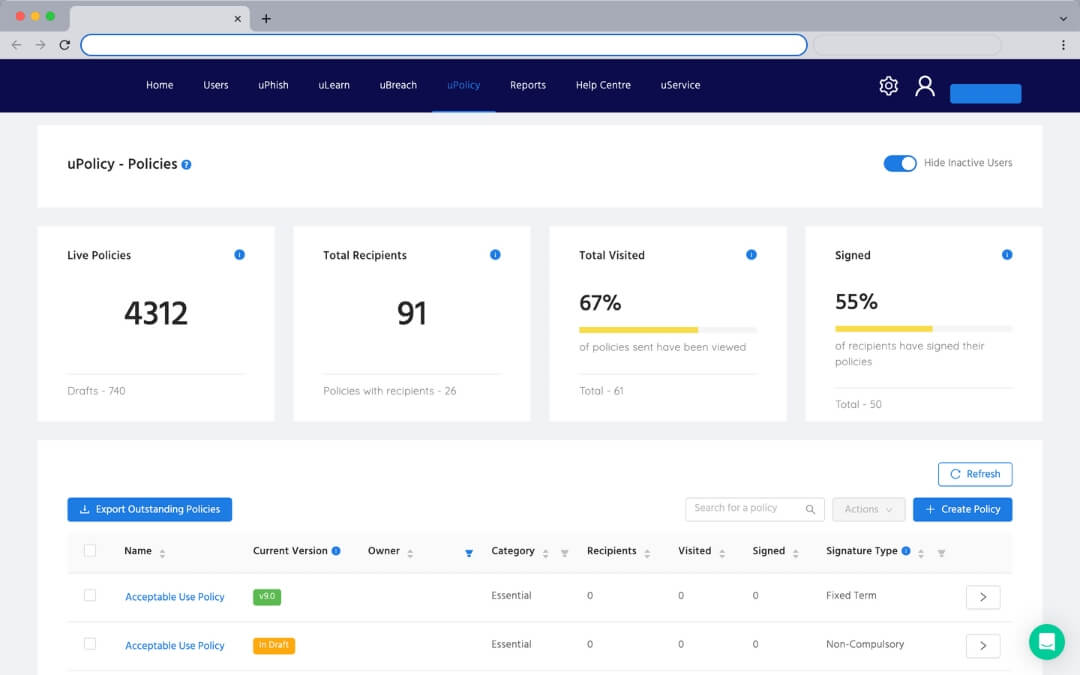This screenshot has height=675, width=1080.
Task: Select the first Acceptable Use Policy checkbox
Action: [90, 596]
